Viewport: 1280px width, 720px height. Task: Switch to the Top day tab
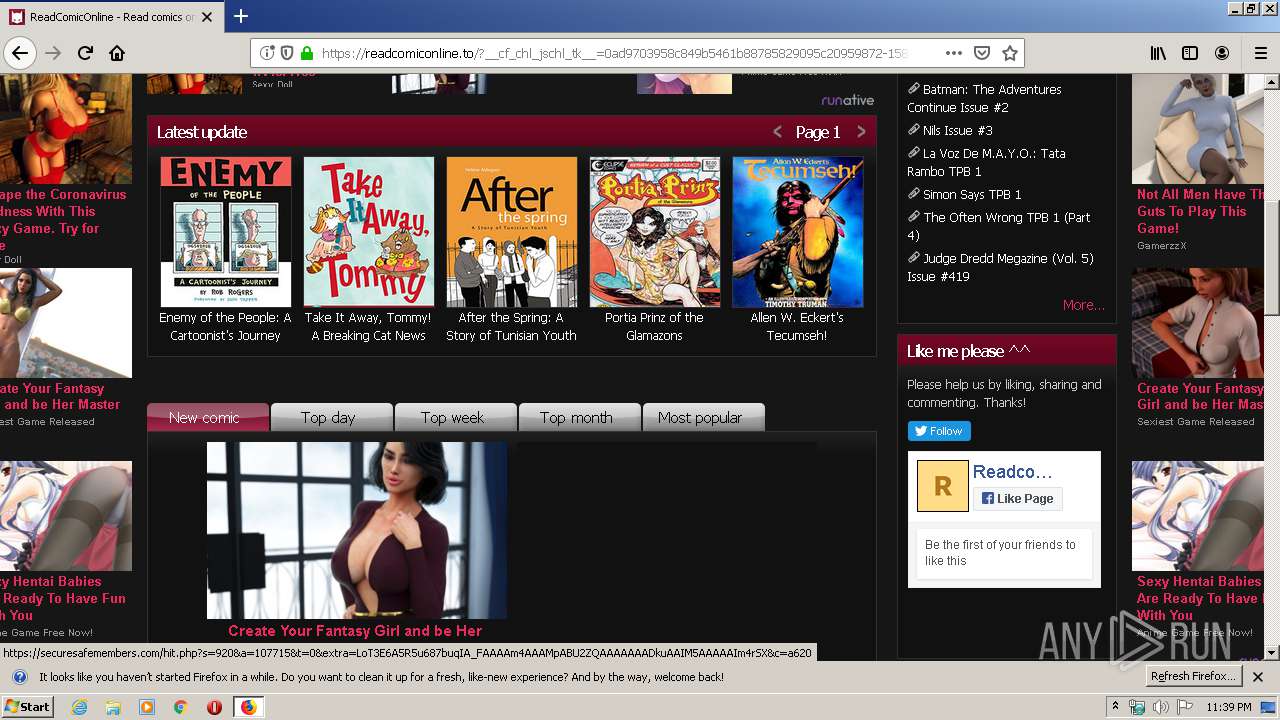[x=332, y=417]
